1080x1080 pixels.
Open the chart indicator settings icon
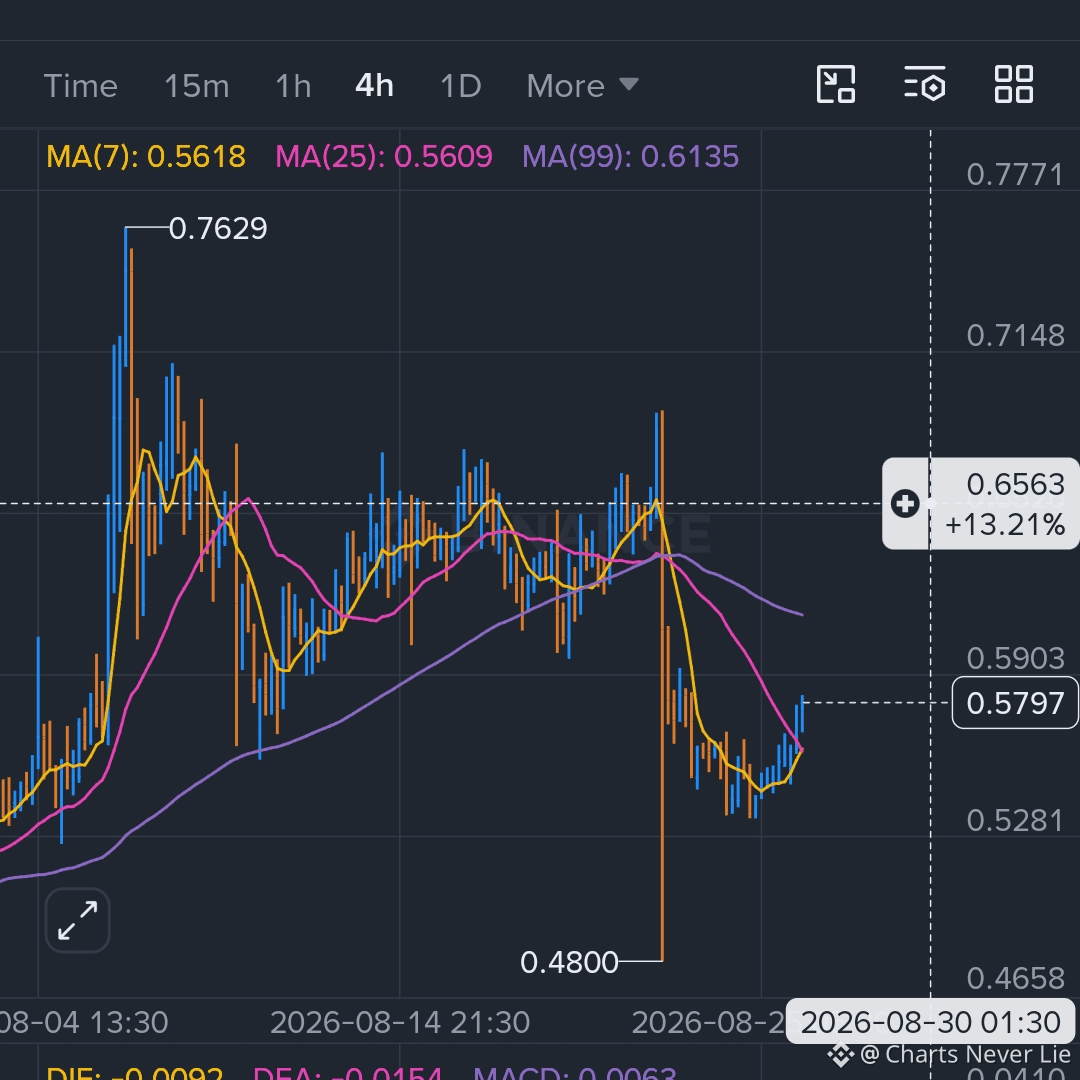[924, 85]
